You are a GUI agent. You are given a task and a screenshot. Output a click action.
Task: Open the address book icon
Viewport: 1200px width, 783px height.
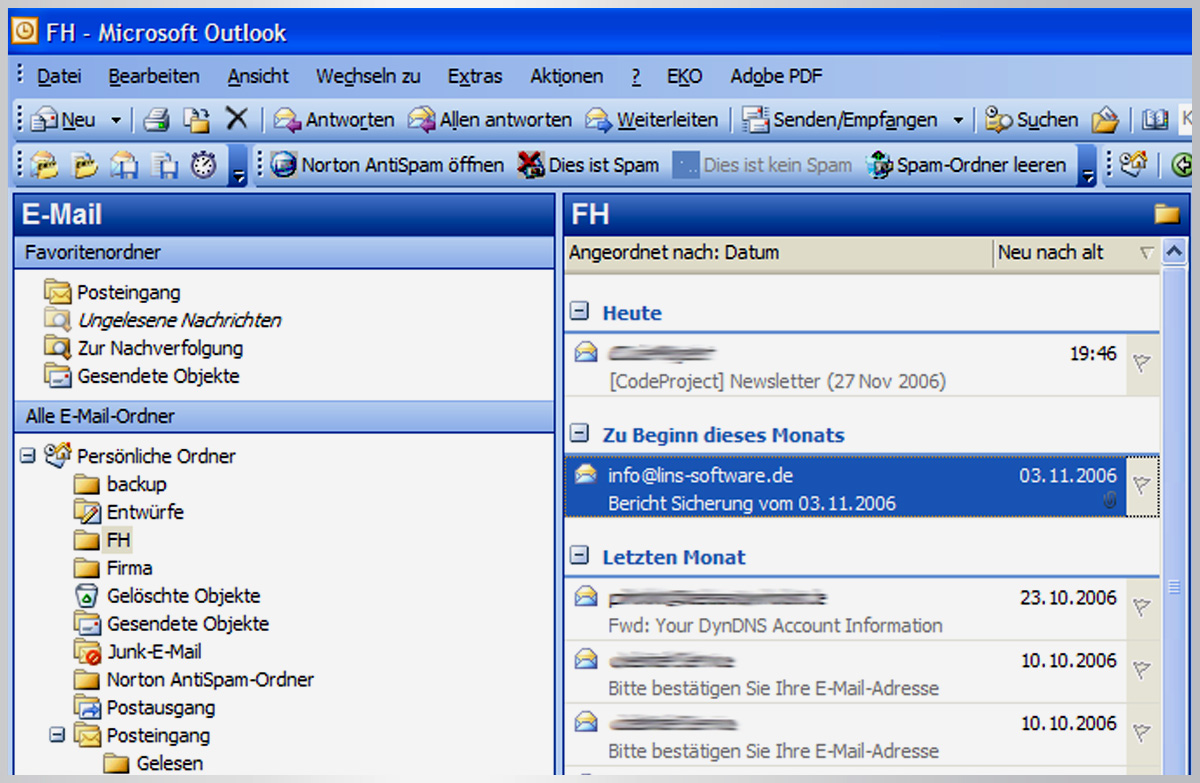point(1155,120)
